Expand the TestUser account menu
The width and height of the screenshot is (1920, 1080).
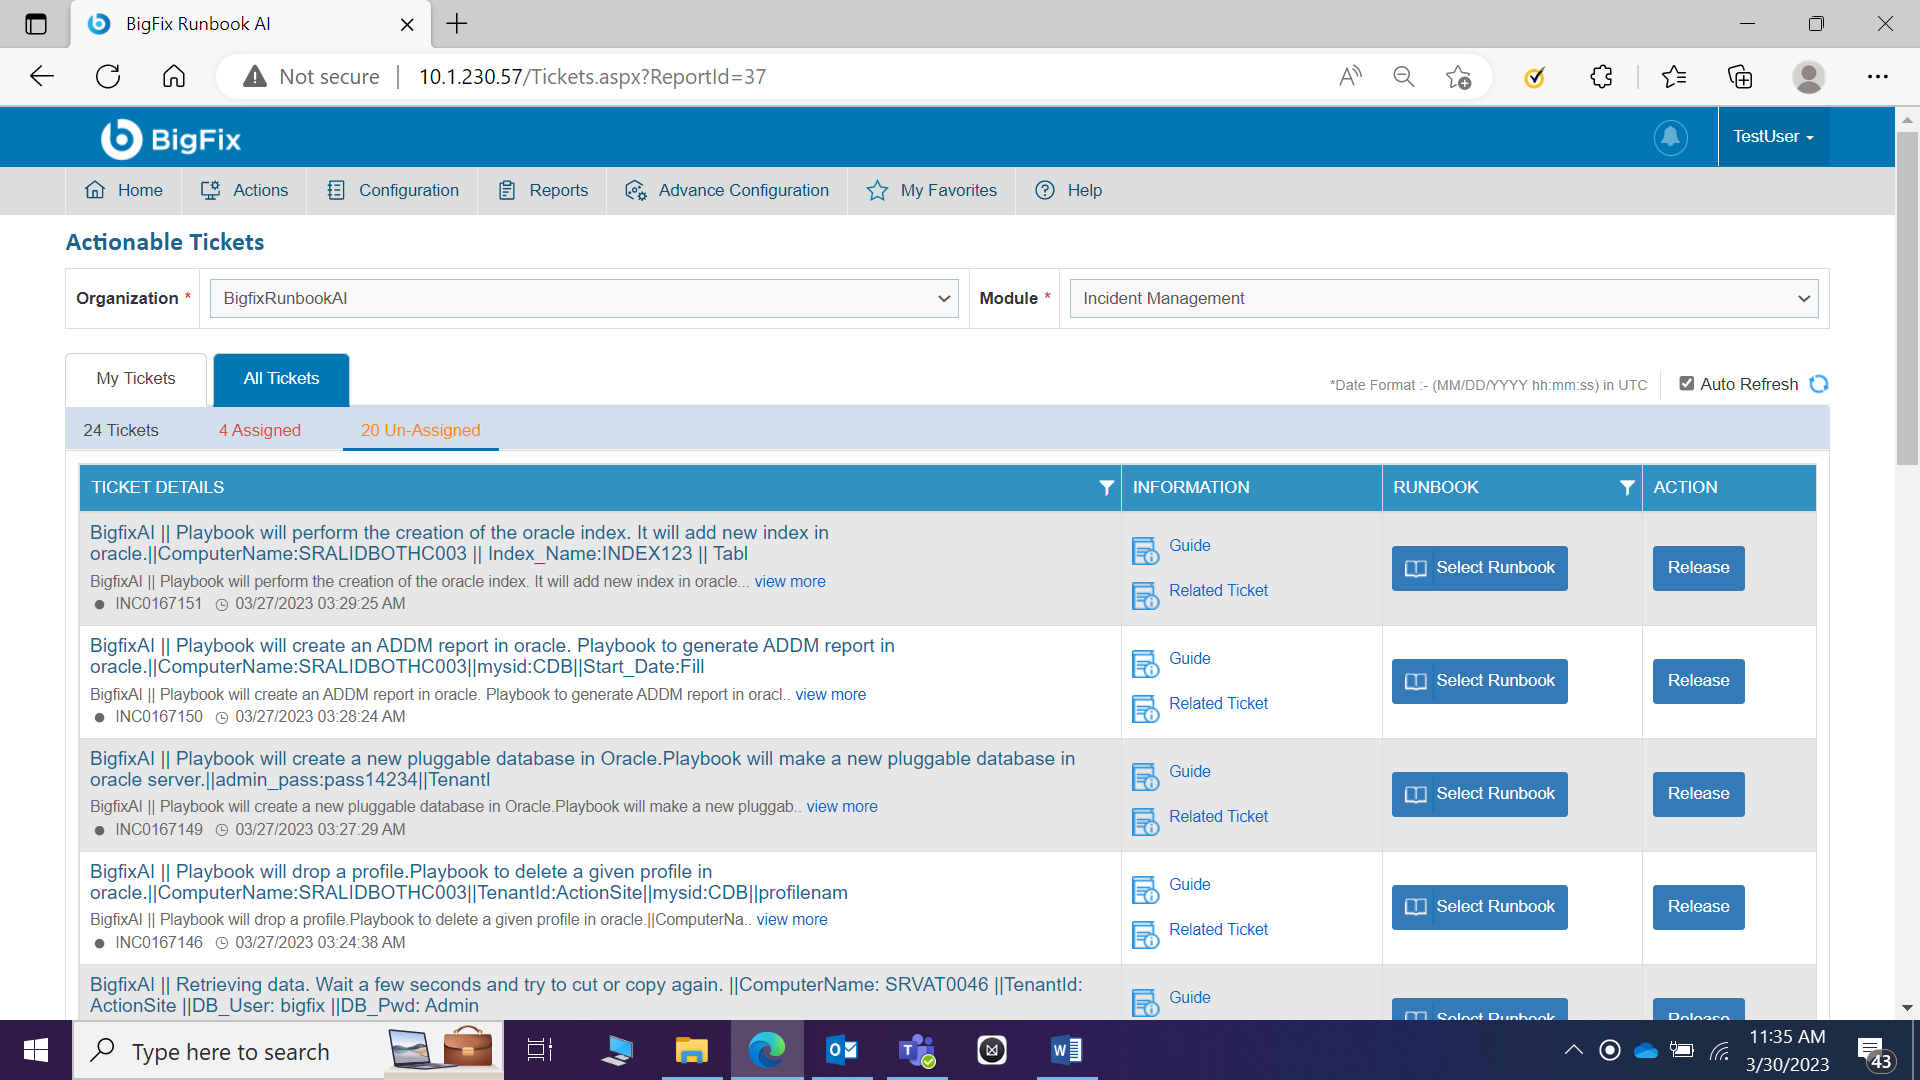(x=1772, y=137)
